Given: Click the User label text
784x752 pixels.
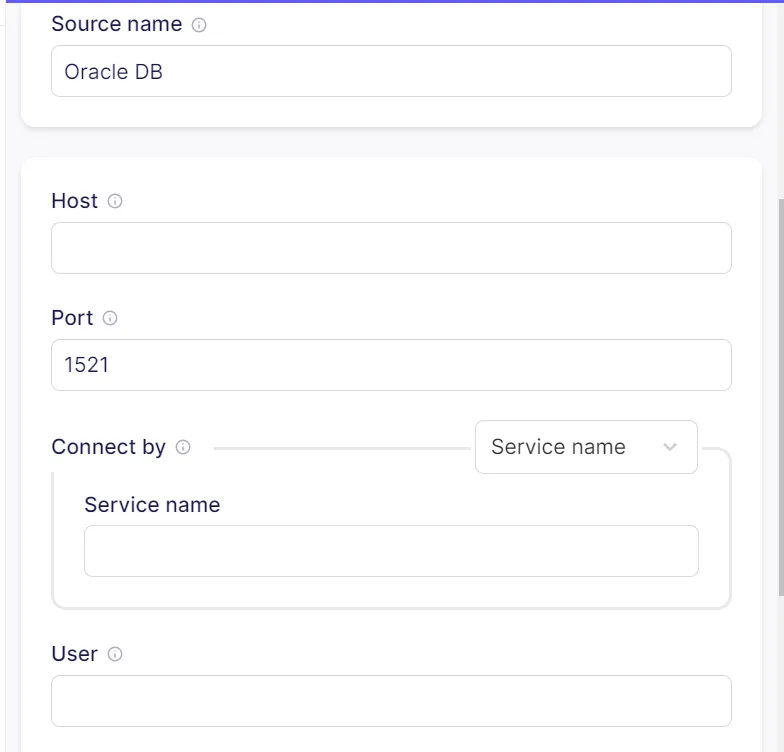Looking at the screenshot, I should 74,654.
